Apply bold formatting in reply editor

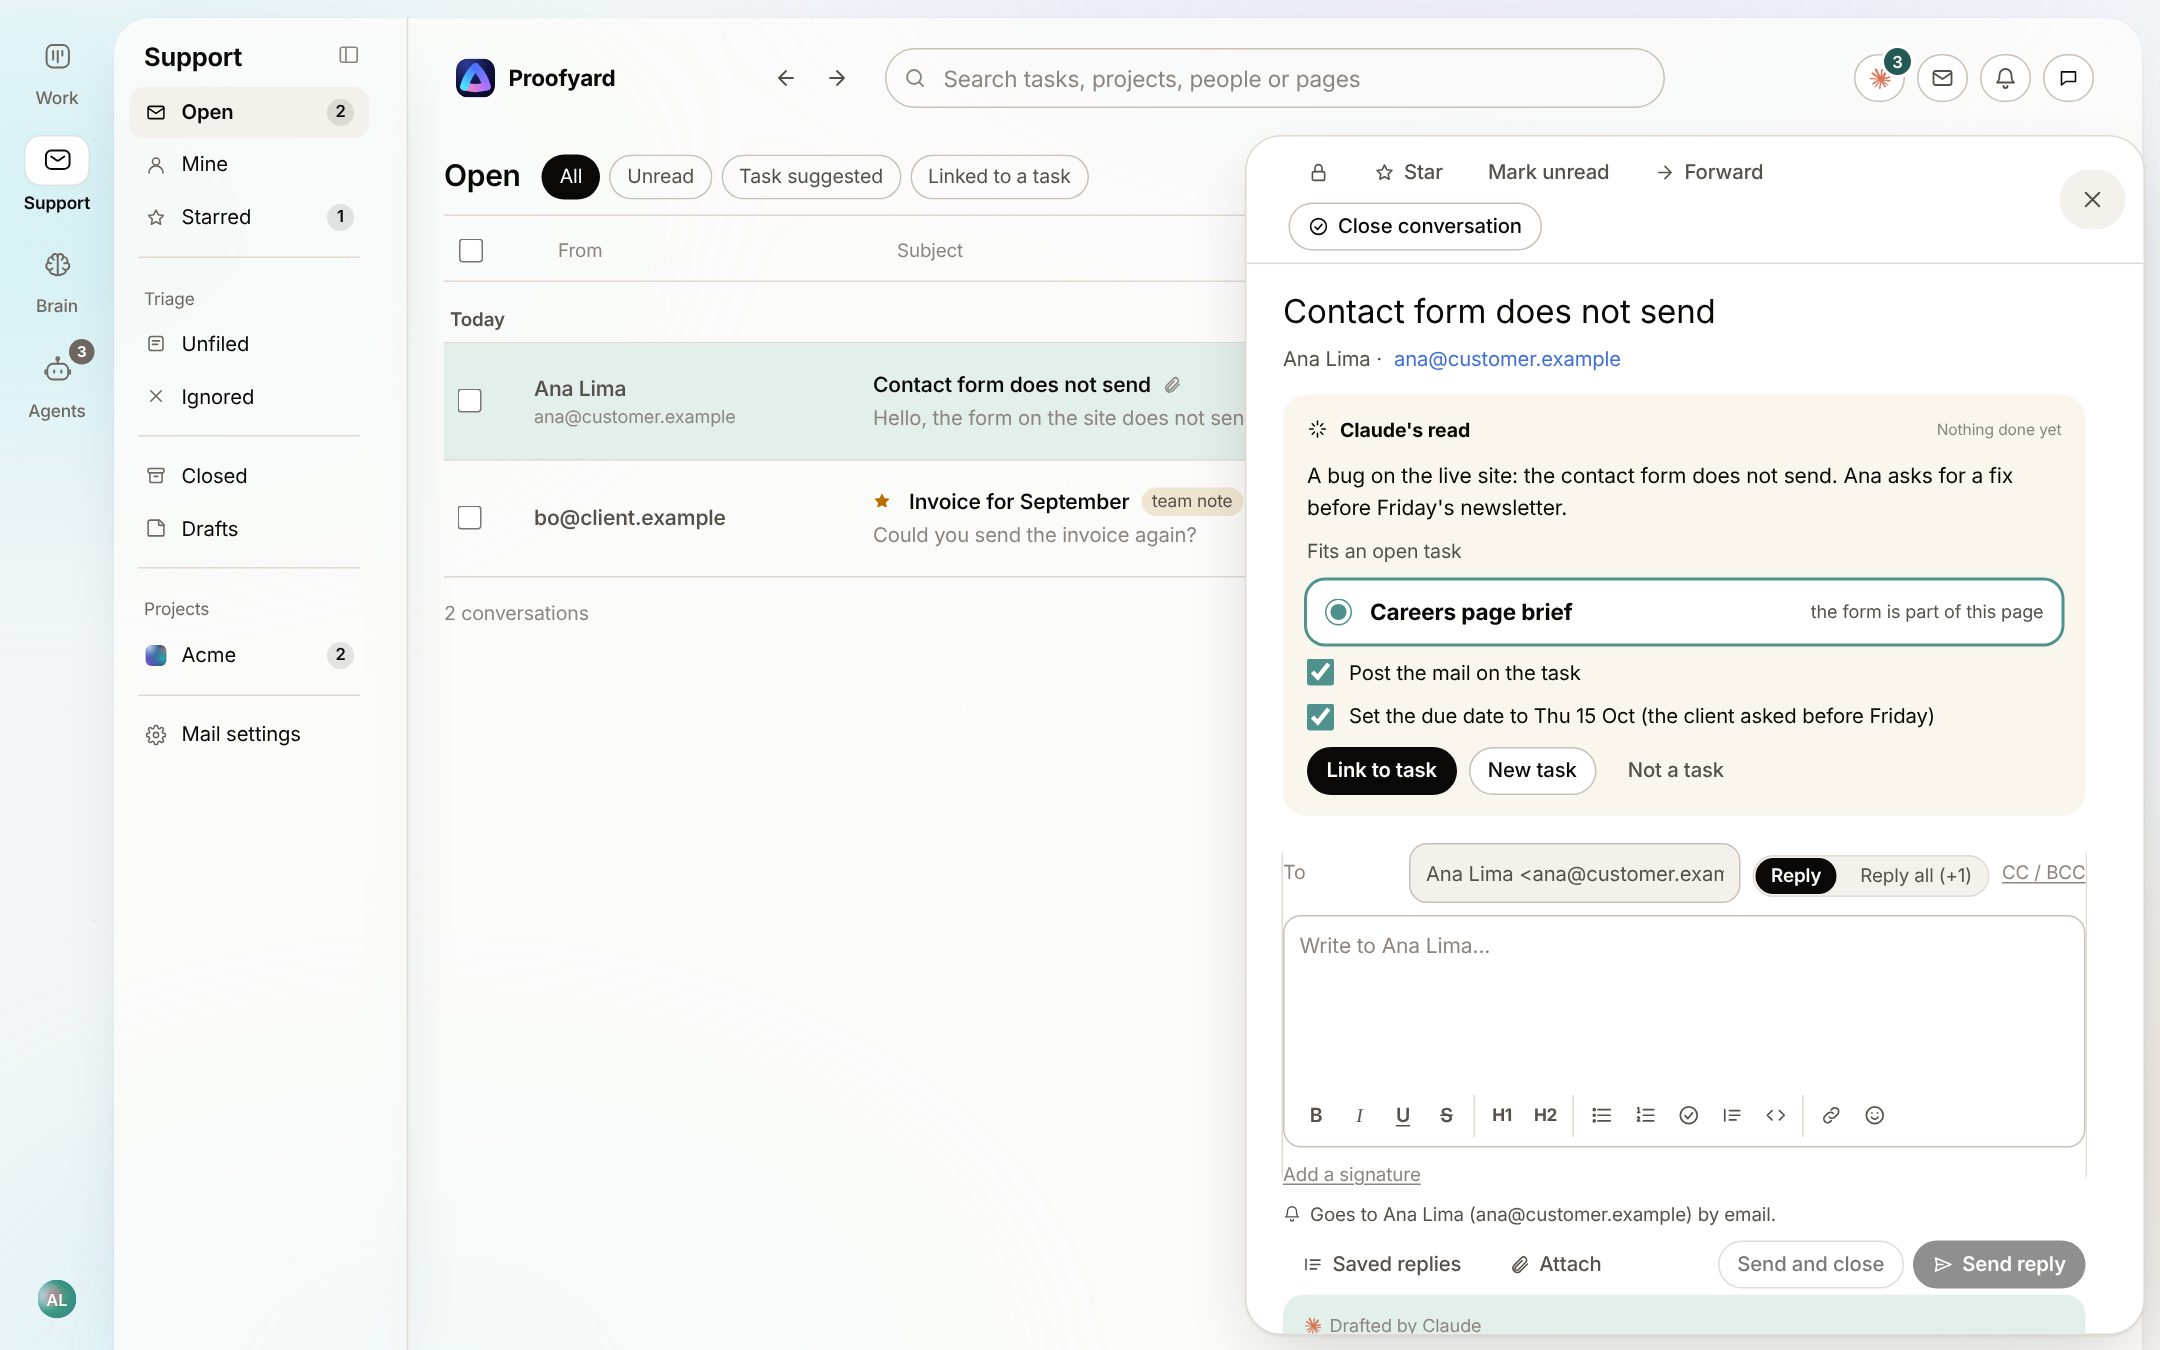(1316, 1115)
